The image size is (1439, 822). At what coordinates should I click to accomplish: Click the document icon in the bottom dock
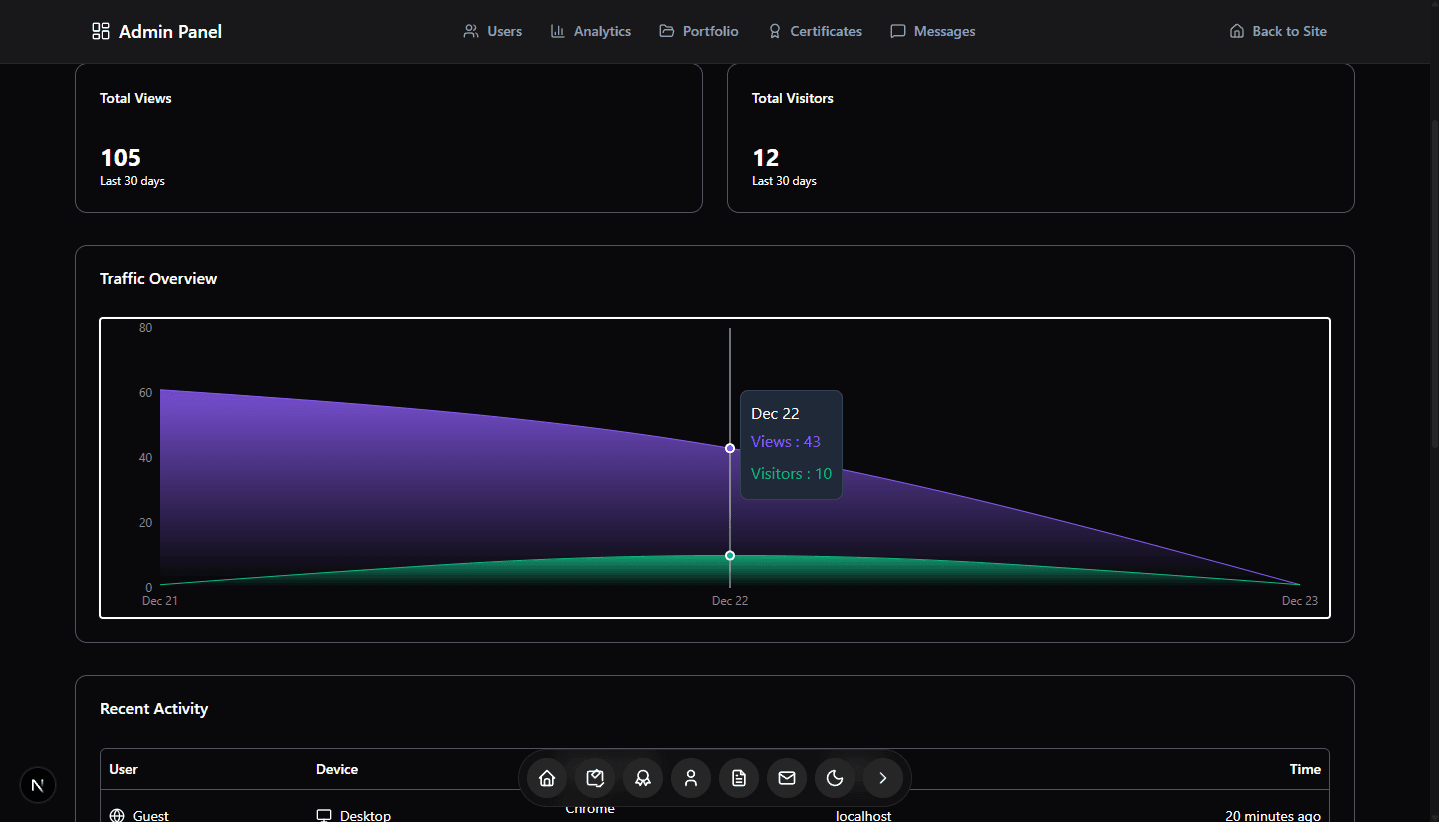[x=739, y=778]
